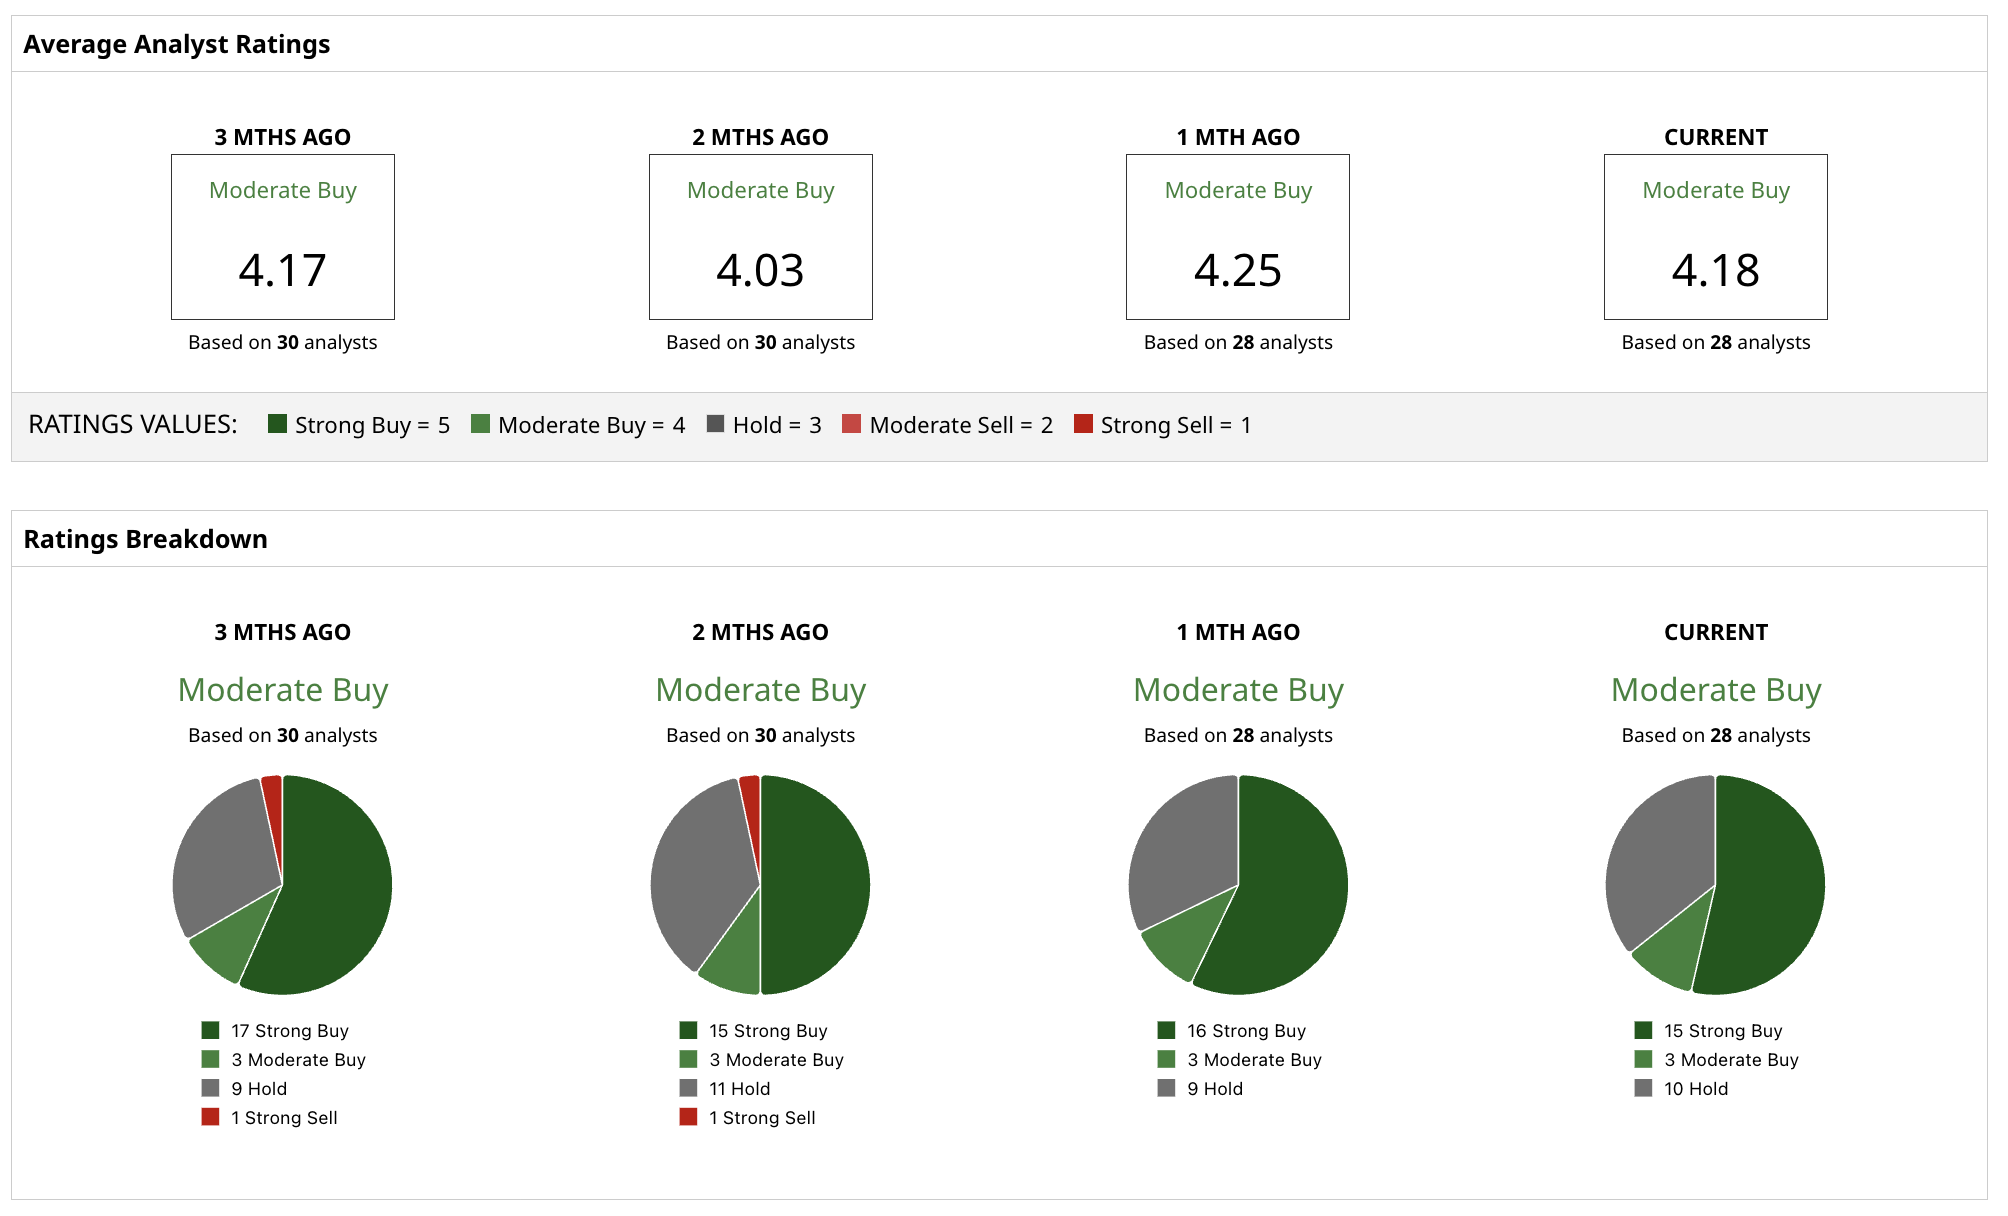Image resolution: width=2008 pixels, height=1216 pixels.
Task: Click the 3 MTHS AGO pie chart
Action: pyautogui.click(x=283, y=885)
